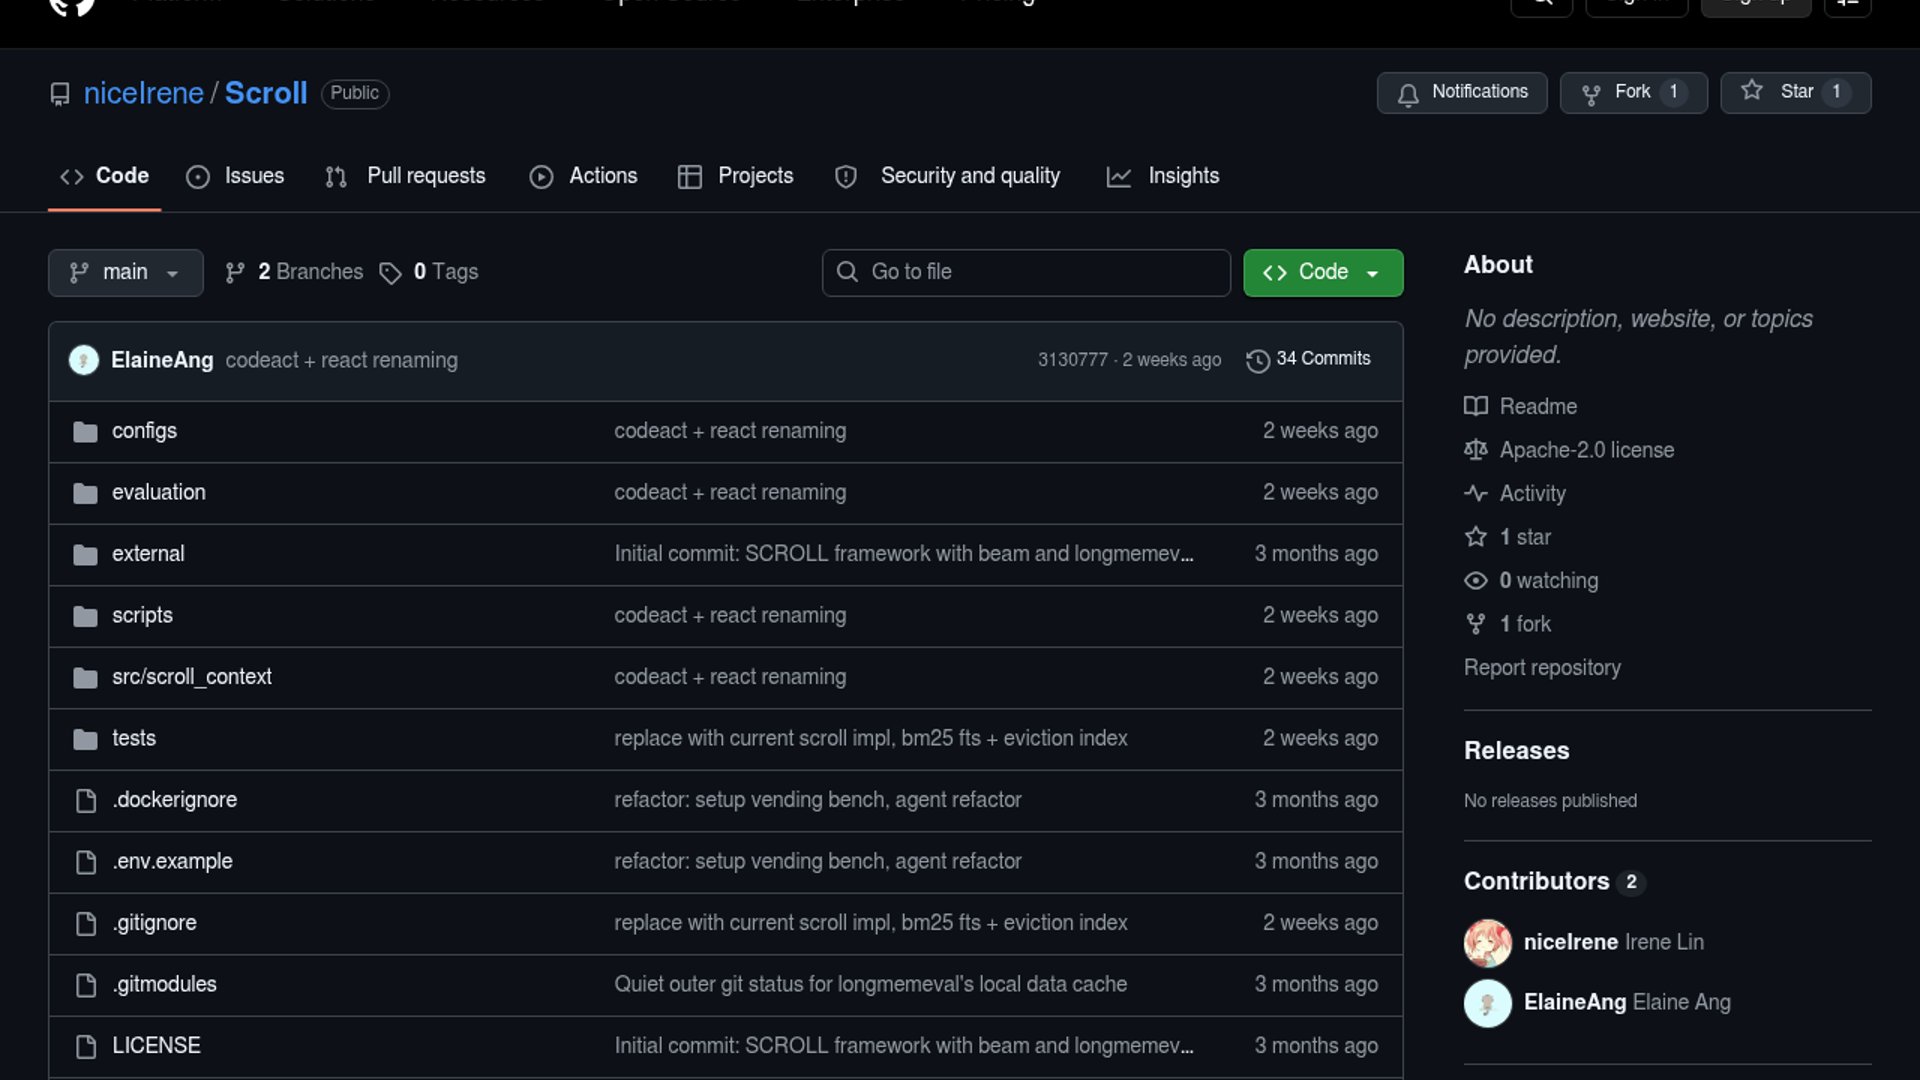Open the Projects tab
This screenshot has height=1080, width=1920.
[735, 176]
